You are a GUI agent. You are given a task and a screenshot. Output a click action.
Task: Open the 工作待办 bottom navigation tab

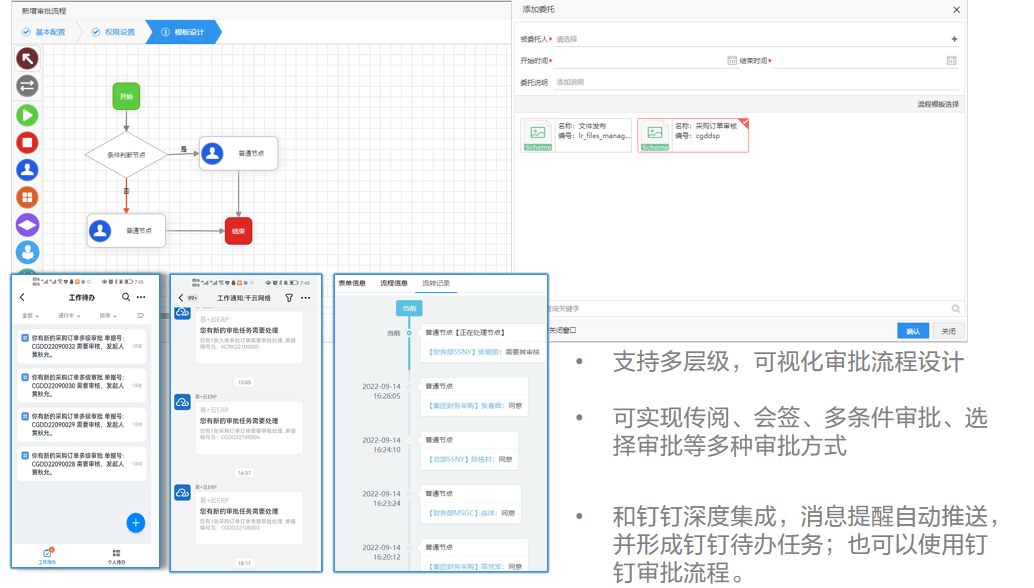pyautogui.click(x=47, y=556)
